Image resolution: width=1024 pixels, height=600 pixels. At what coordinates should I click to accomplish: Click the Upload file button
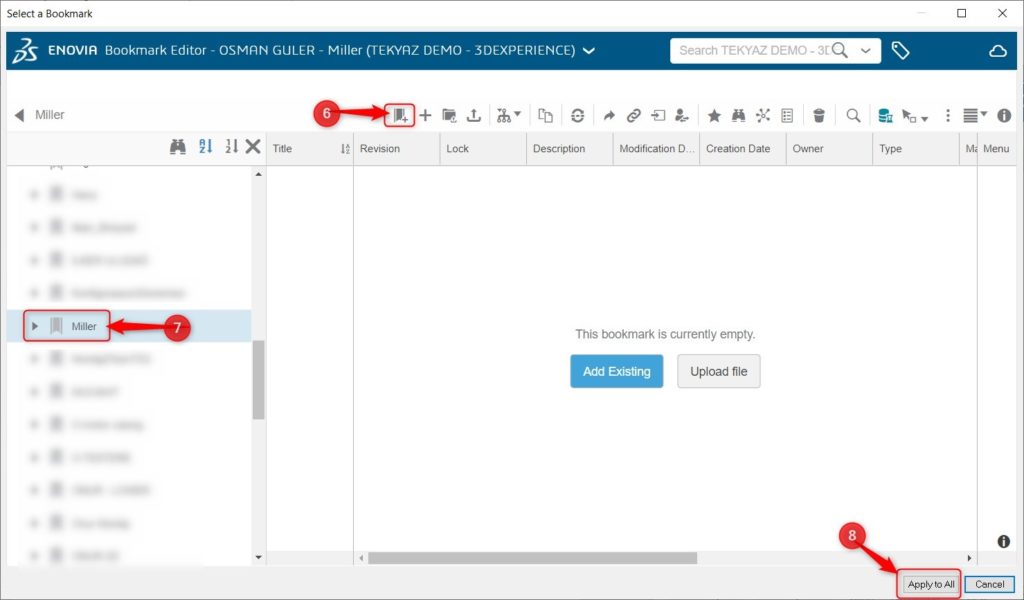click(x=718, y=371)
